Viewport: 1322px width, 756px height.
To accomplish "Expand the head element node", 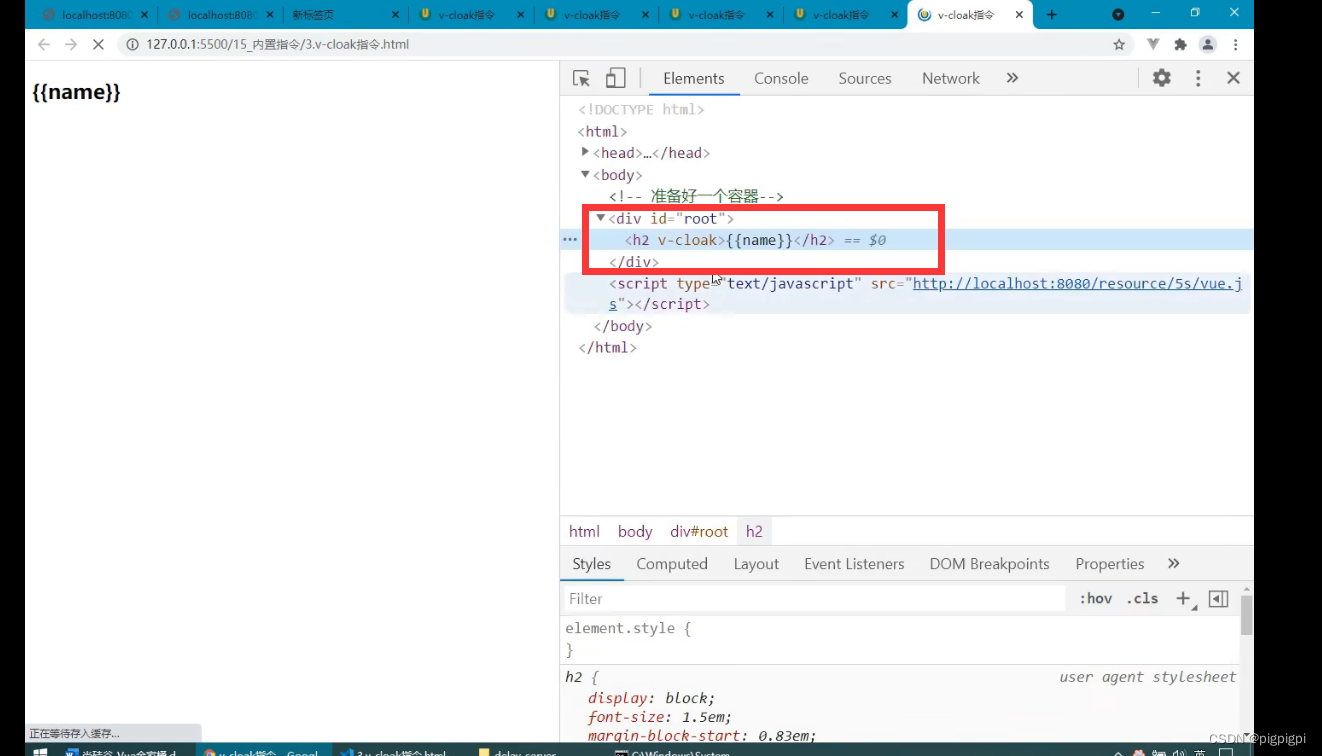I will 586,152.
